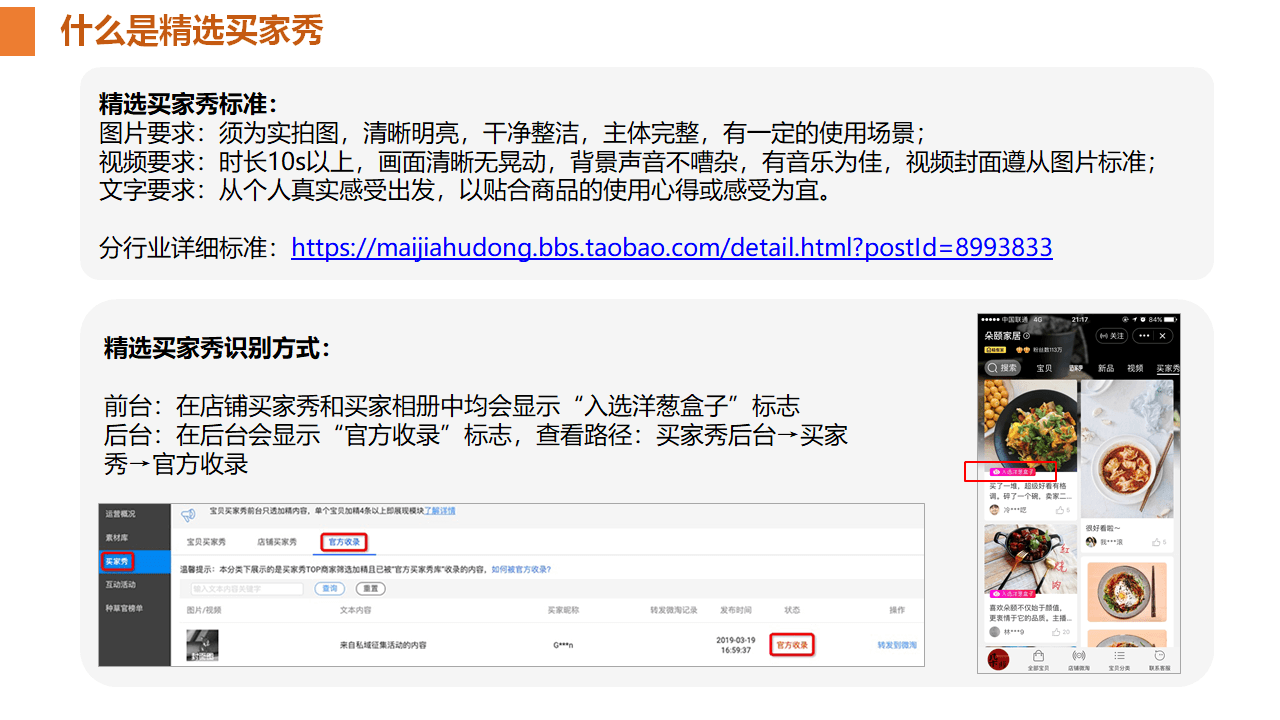Viewport: 1280px width, 720px height.
Task: Open the 了解详情 link in backend notice
Action: 440,510
